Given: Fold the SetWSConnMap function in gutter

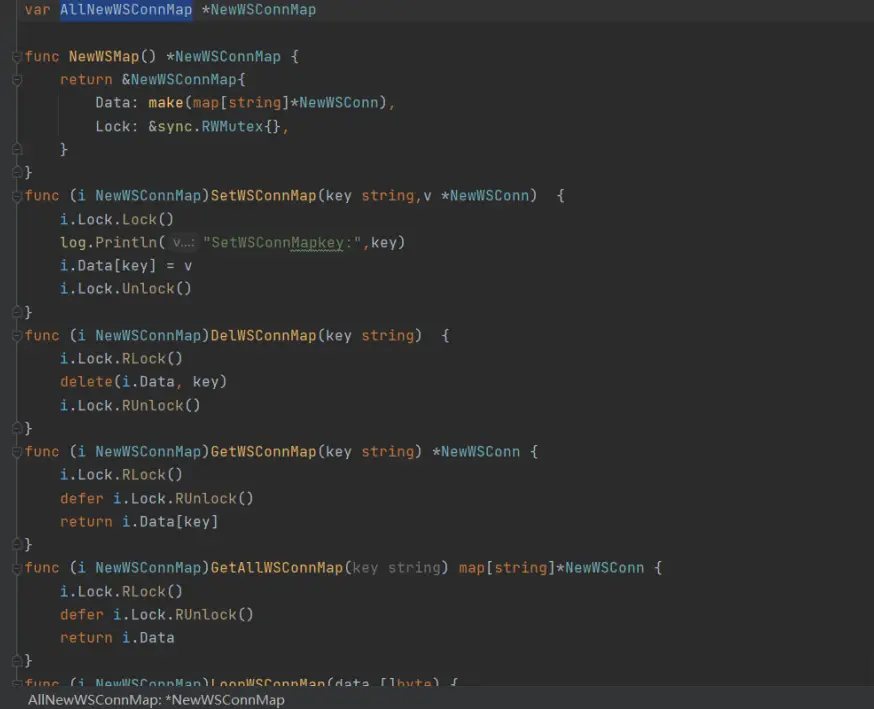Looking at the screenshot, I should [17, 196].
